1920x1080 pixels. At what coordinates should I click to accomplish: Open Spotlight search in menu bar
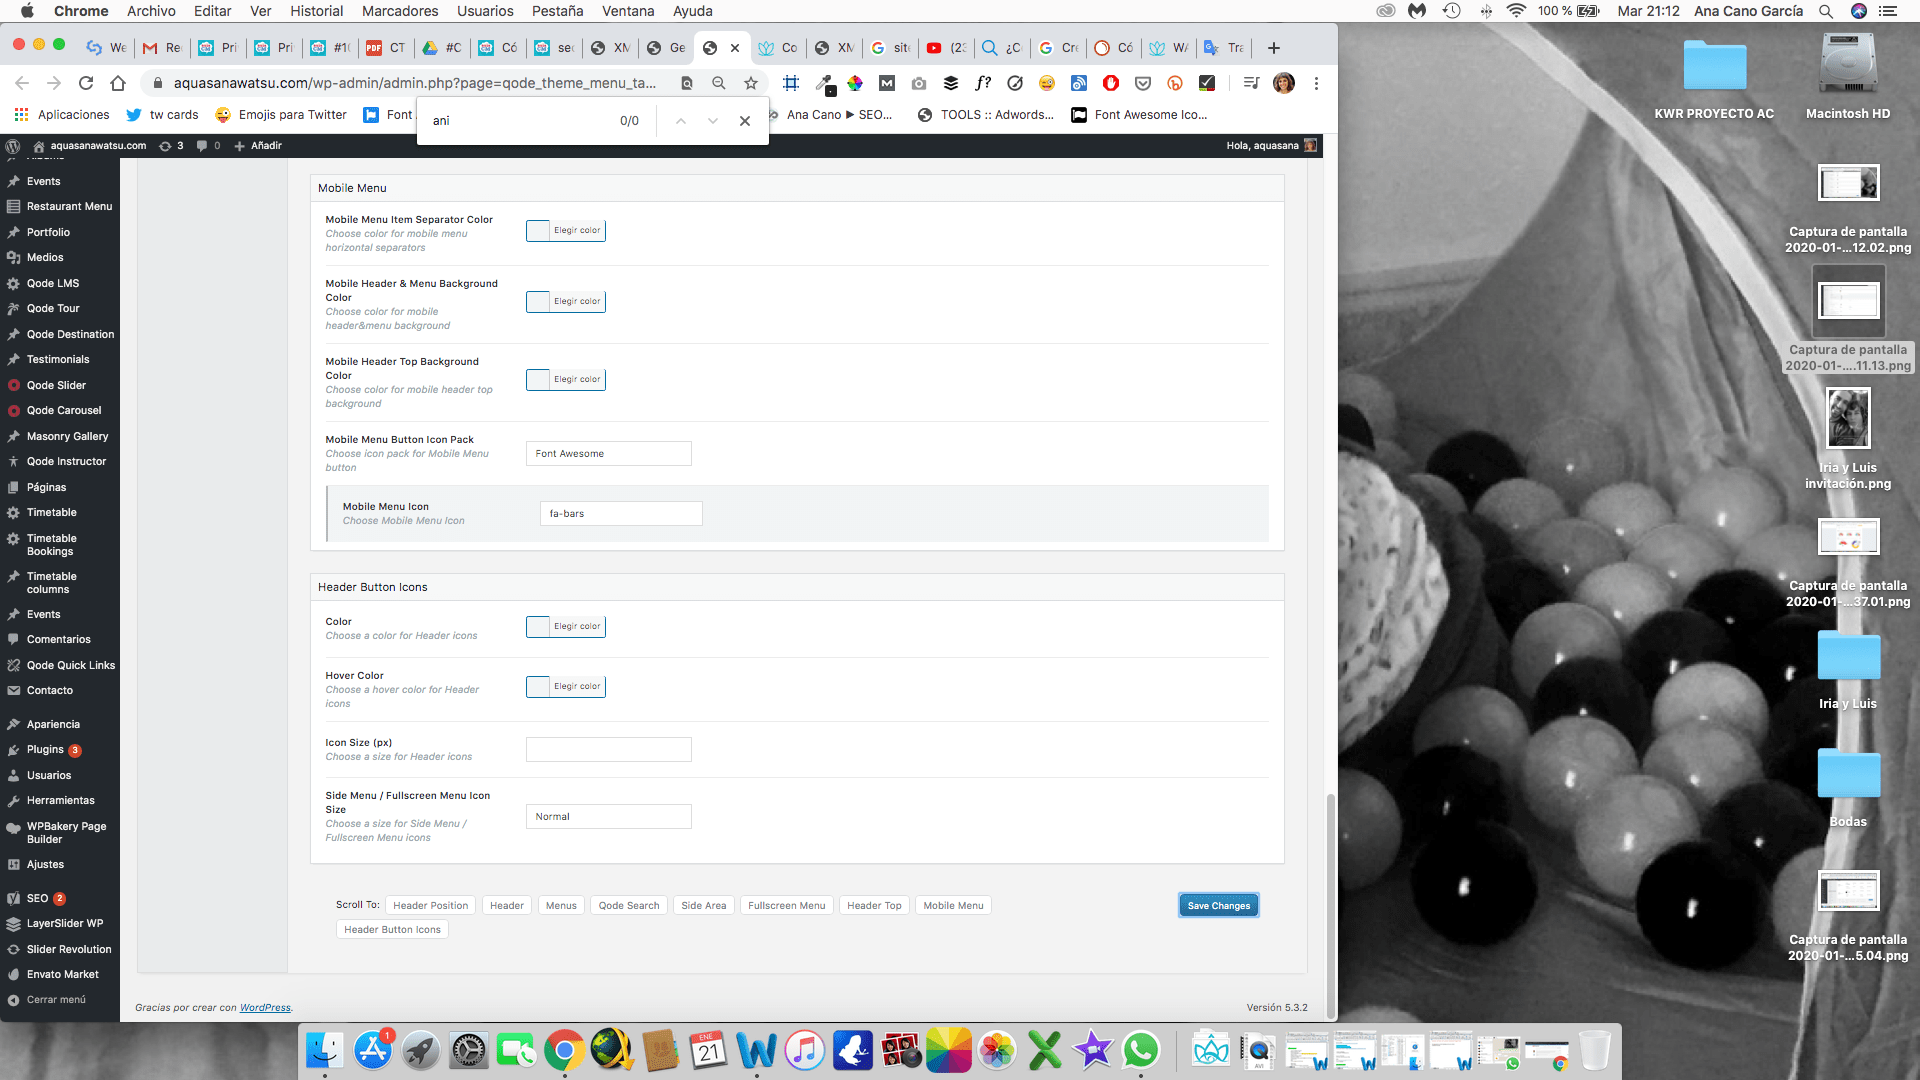coord(1826,11)
